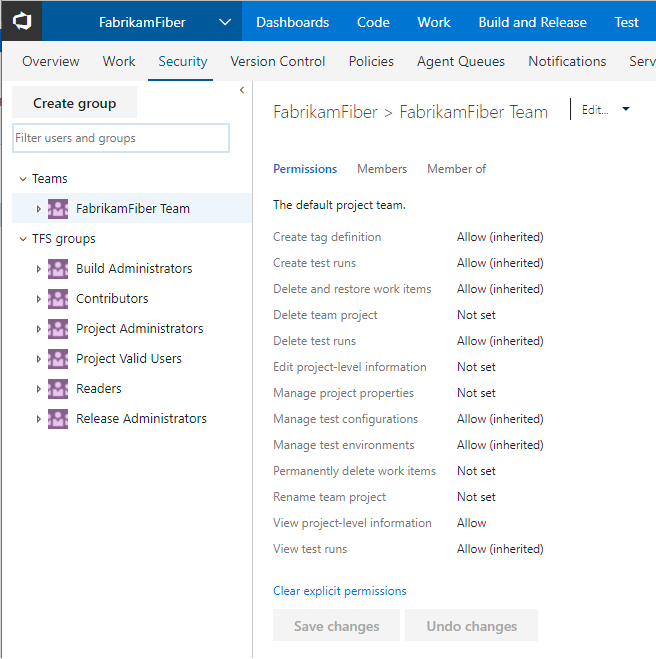
Task: Expand the FabrikamFiber Team node
Action: 38,208
